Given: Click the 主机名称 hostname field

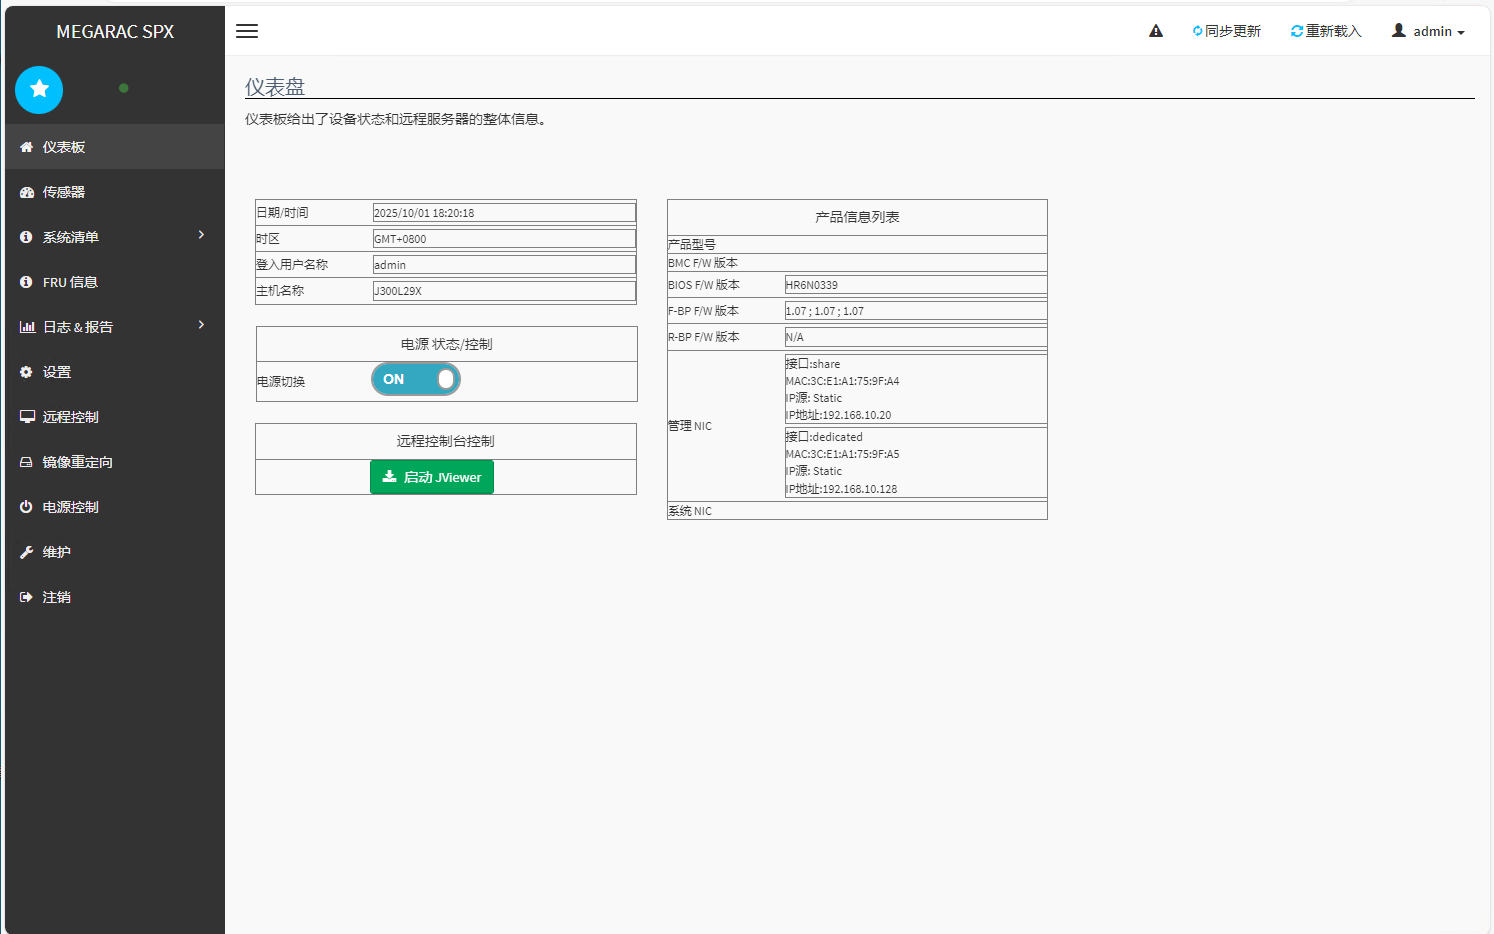Looking at the screenshot, I should [x=504, y=291].
